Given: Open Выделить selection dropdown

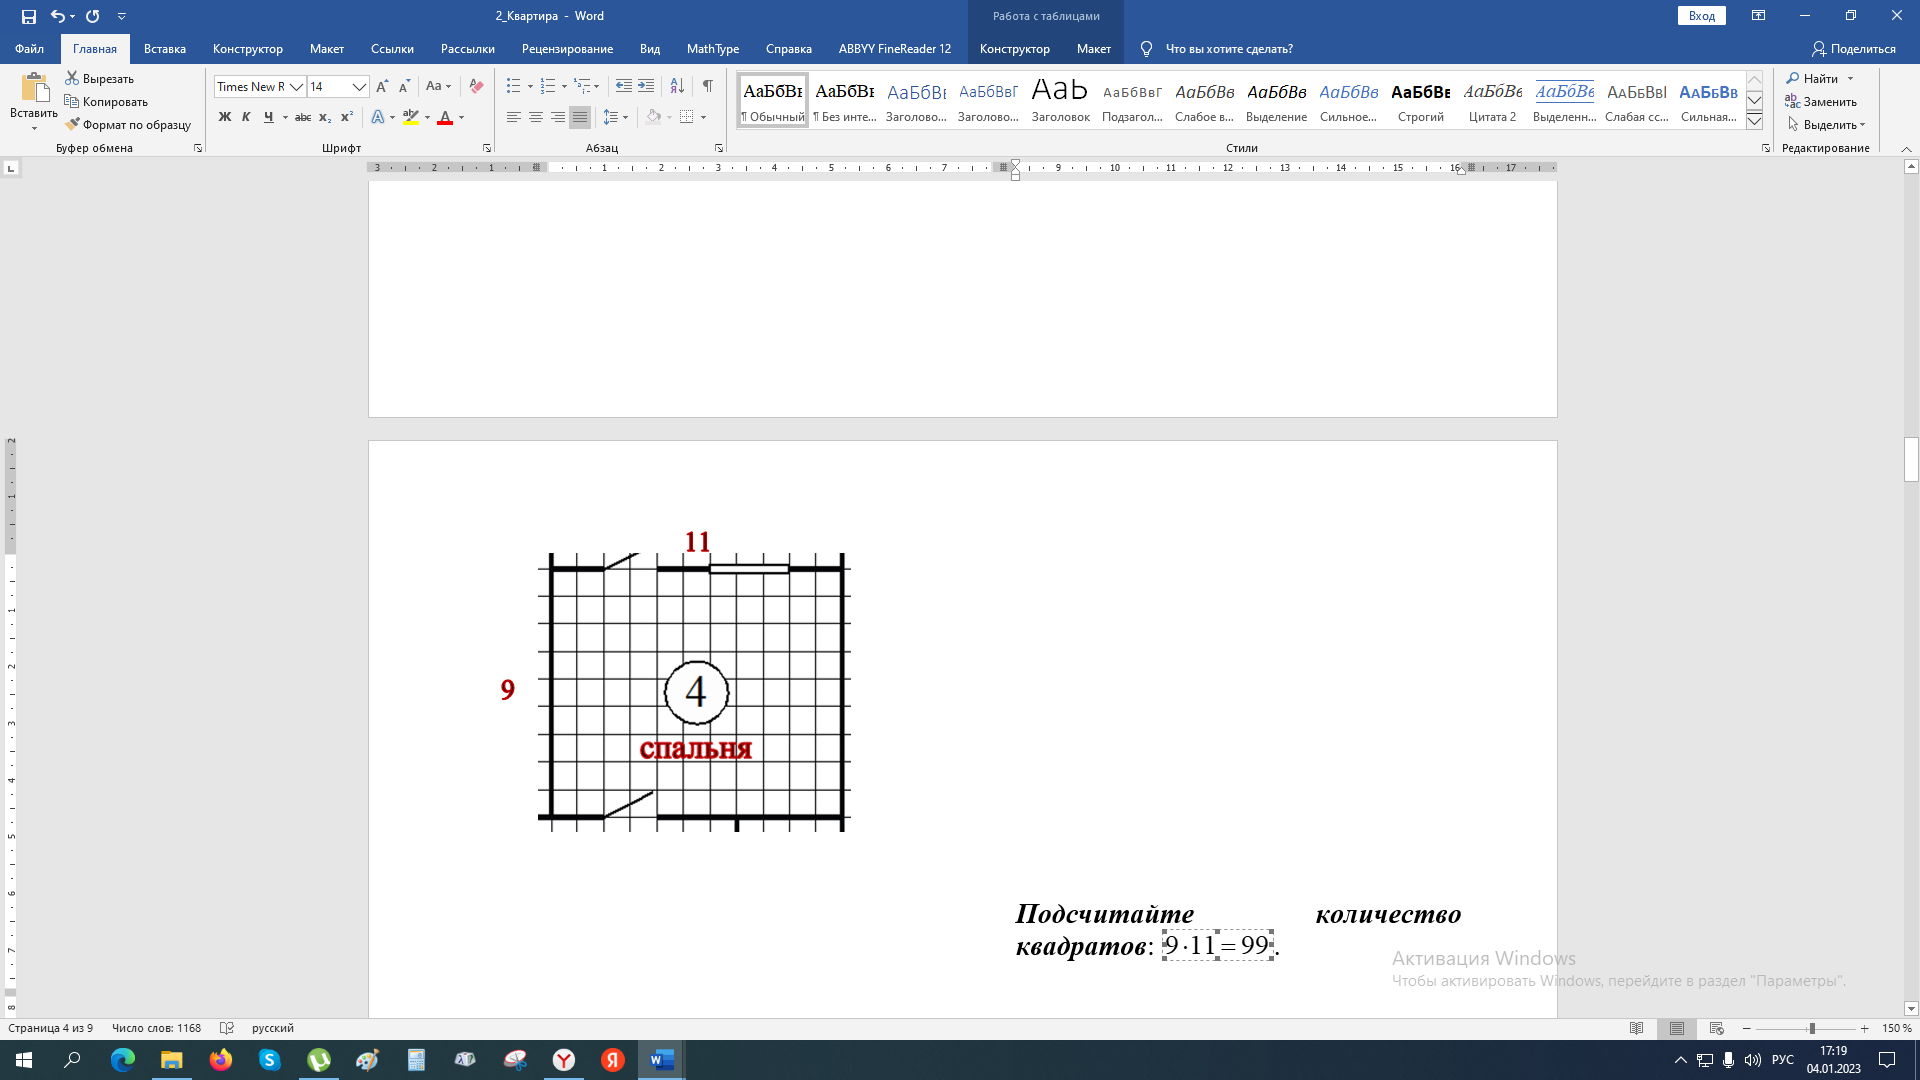Looking at the screenshot, I should 1826,124.
